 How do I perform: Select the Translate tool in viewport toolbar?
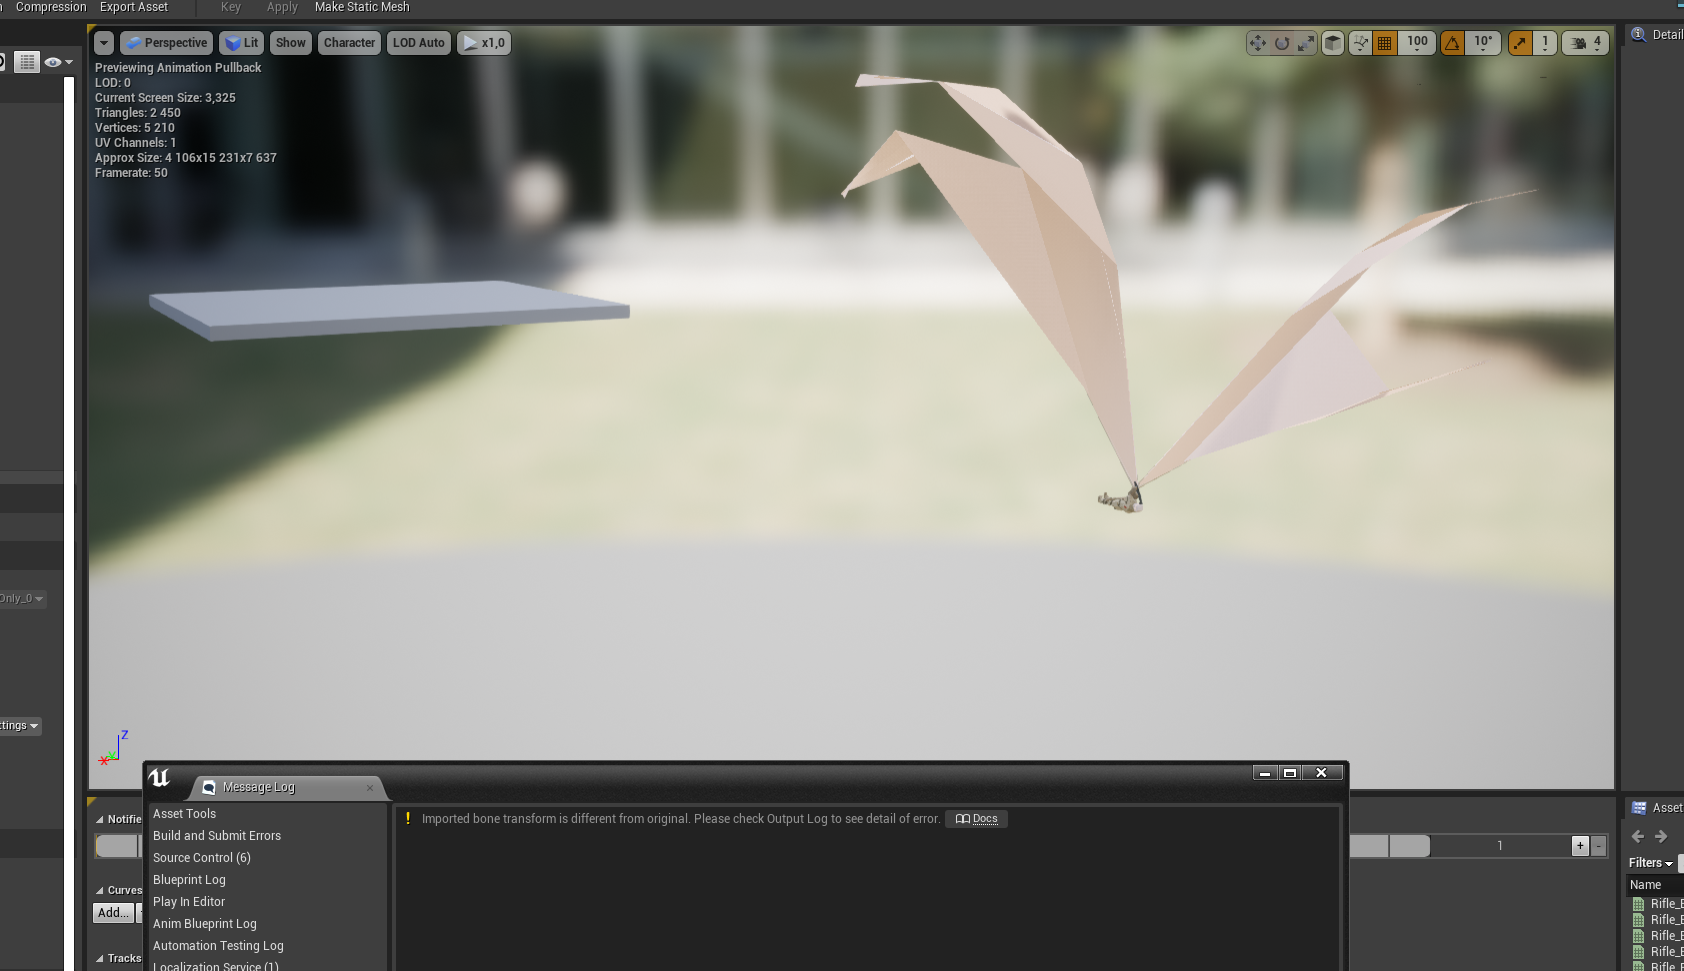coord(1258,42)
